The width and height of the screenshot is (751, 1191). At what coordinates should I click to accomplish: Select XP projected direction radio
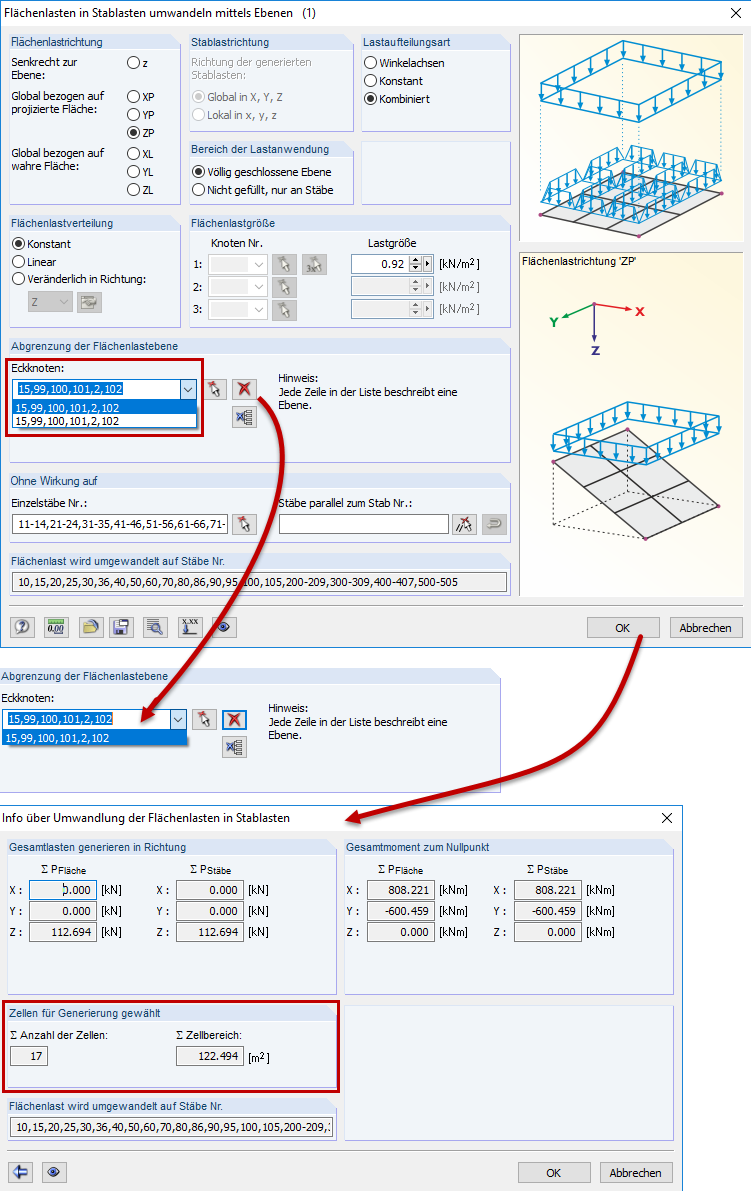click(x=134, y=96)
